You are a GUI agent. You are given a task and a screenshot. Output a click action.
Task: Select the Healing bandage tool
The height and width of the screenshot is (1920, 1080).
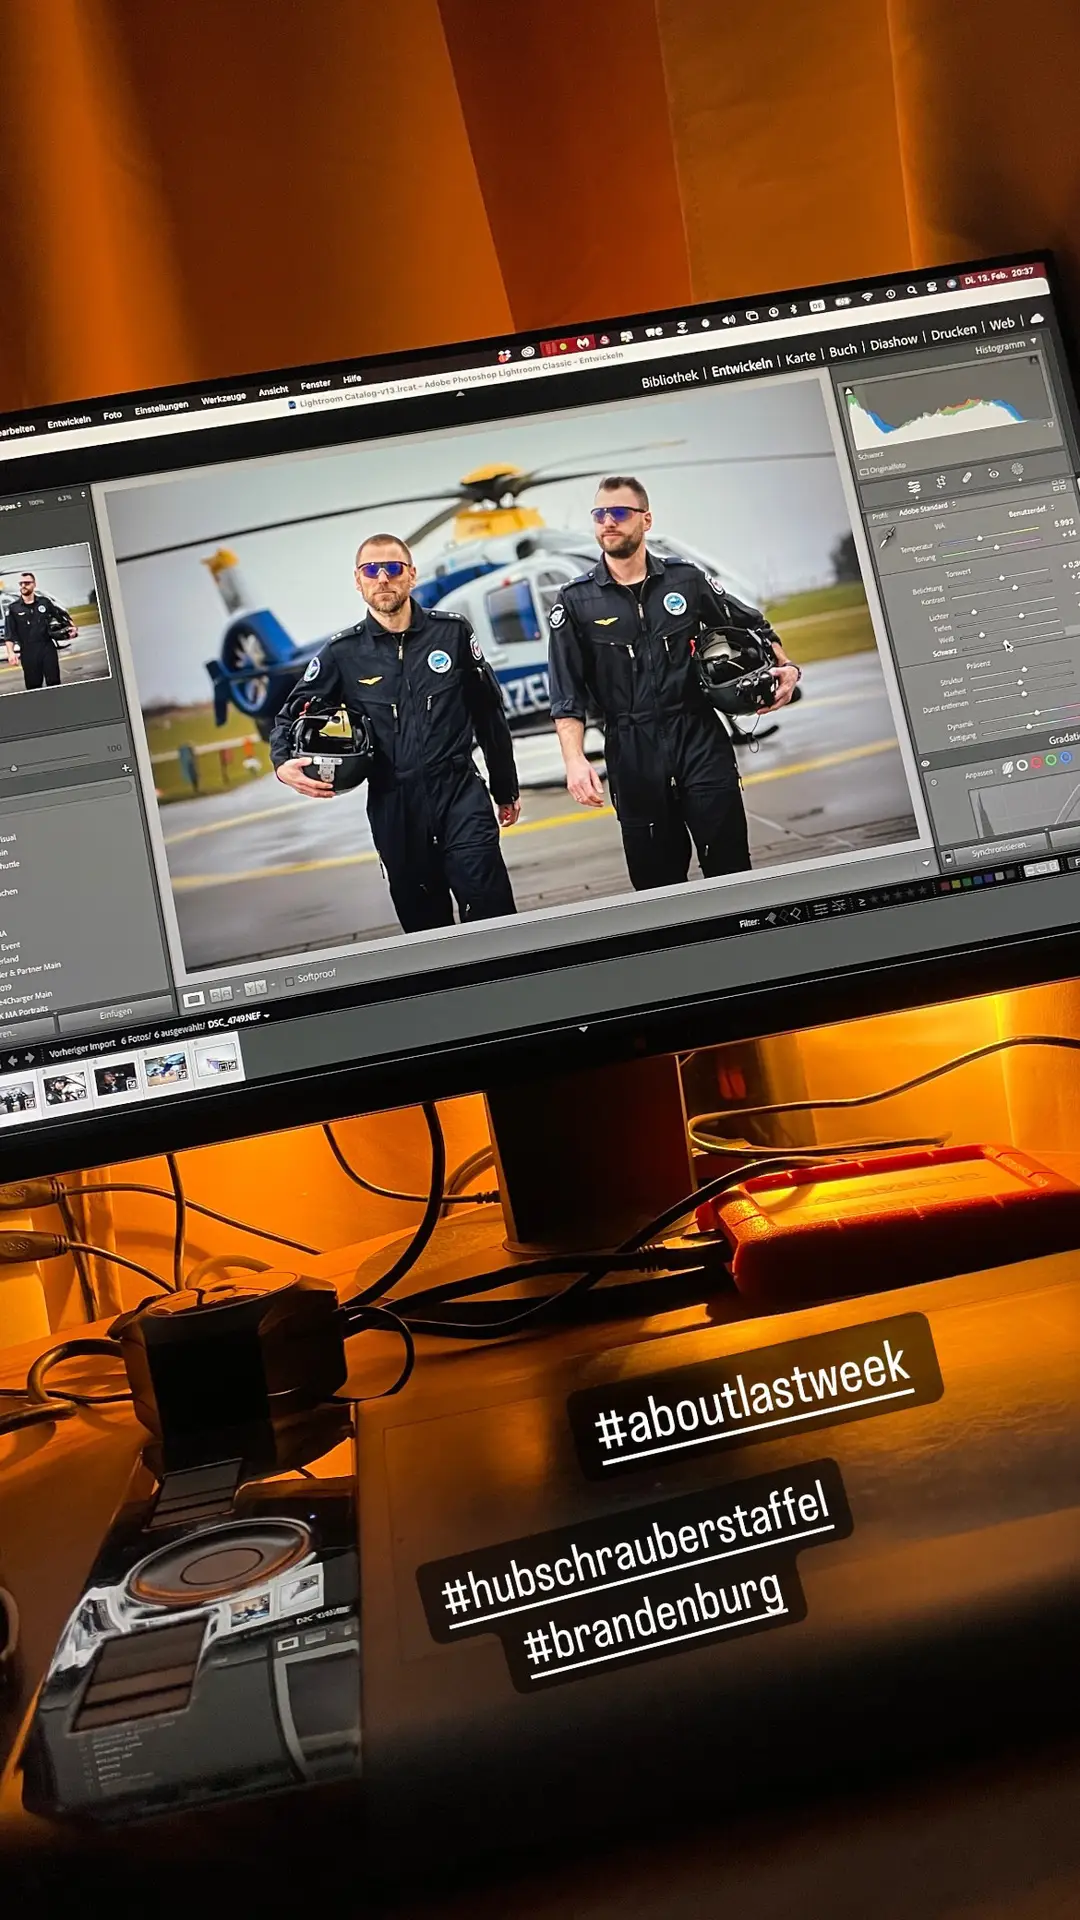[x=967, y=477]
